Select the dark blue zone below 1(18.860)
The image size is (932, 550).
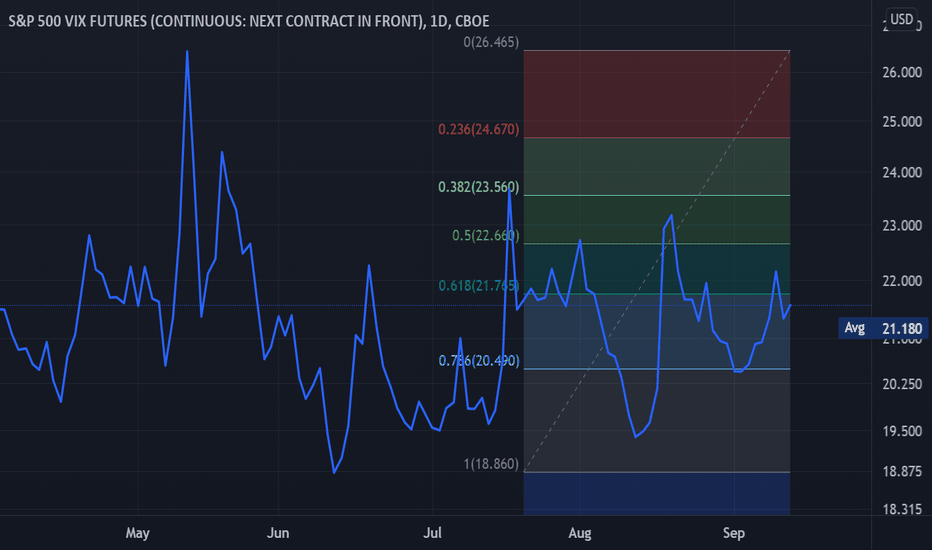point(657,494)
